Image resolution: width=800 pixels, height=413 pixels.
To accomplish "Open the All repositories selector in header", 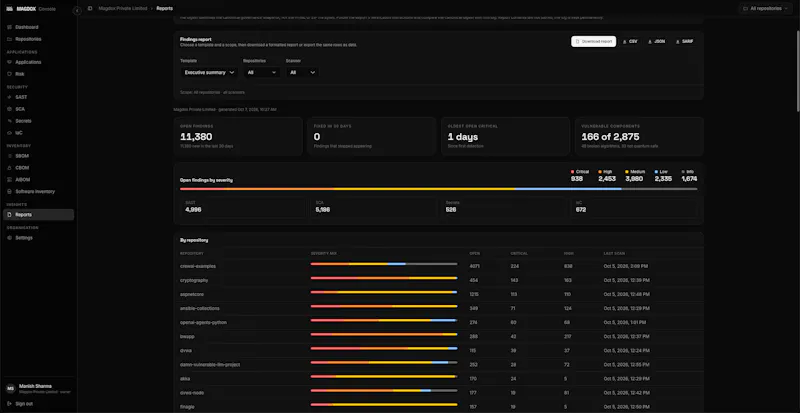I will [x=766, y=9].
